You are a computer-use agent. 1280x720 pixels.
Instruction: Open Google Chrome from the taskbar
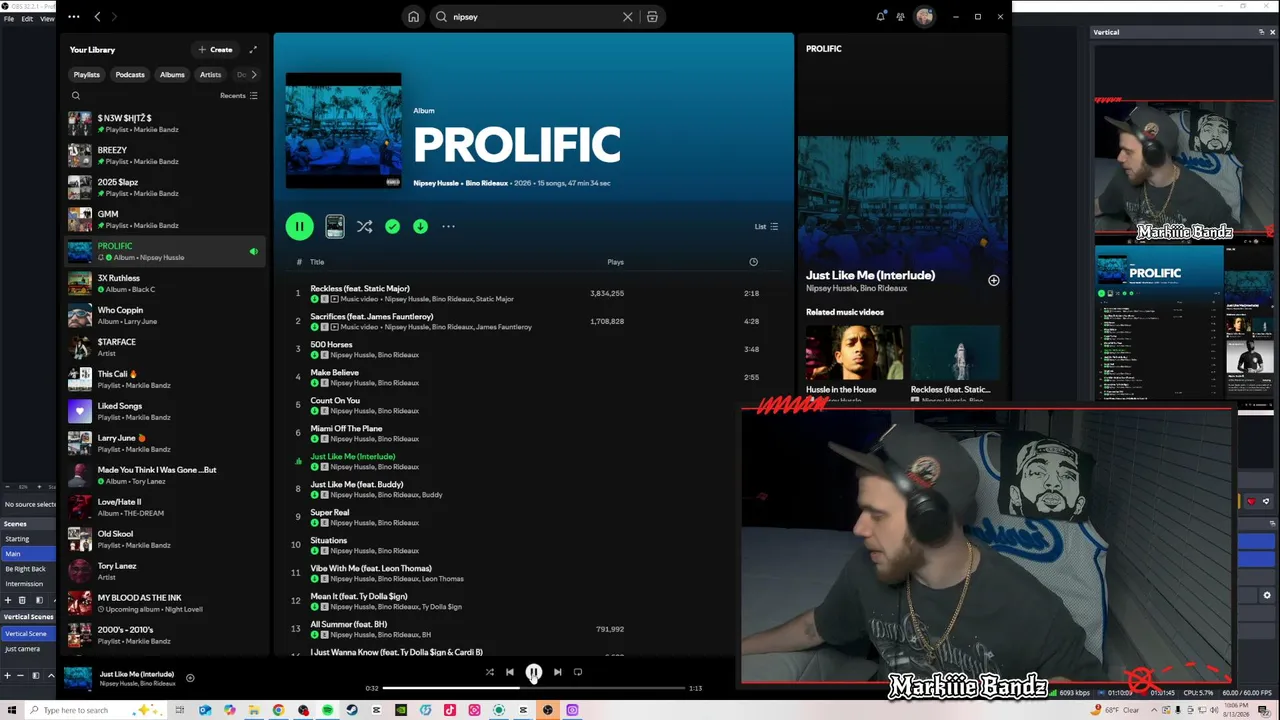click(x=278, y=710)
